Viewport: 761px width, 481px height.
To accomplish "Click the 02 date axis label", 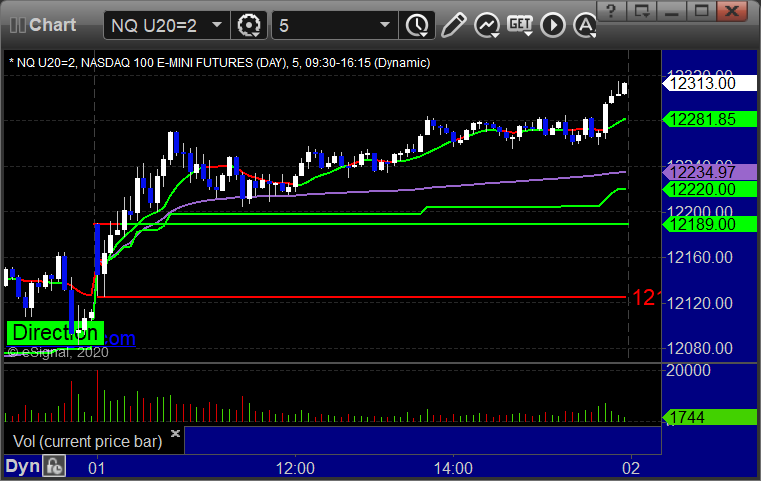I will point(631,468).
